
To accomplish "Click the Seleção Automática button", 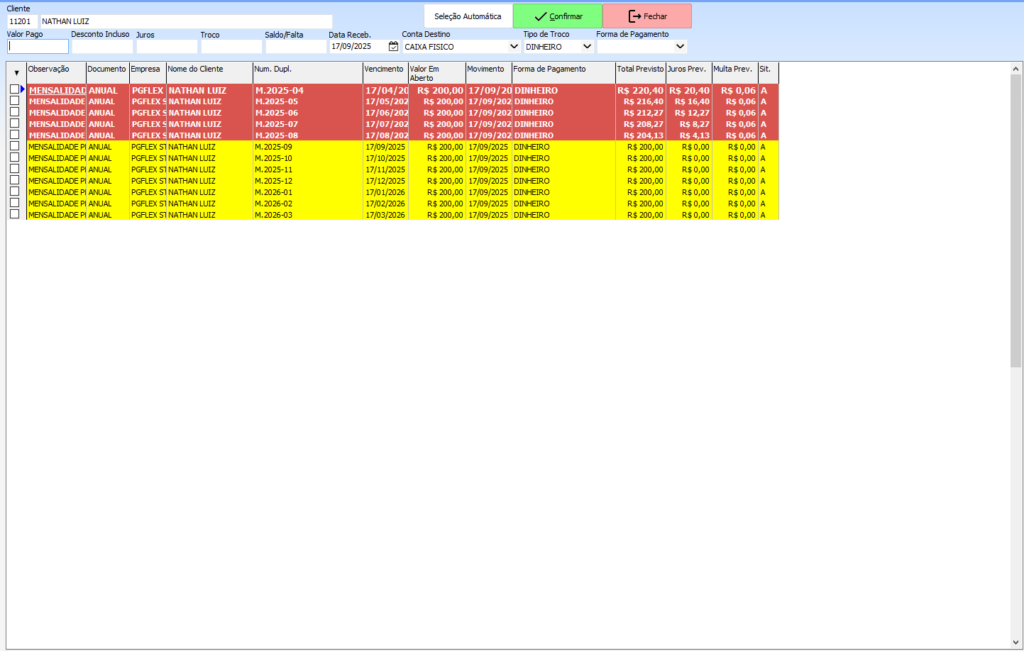I will coord(468,16).
